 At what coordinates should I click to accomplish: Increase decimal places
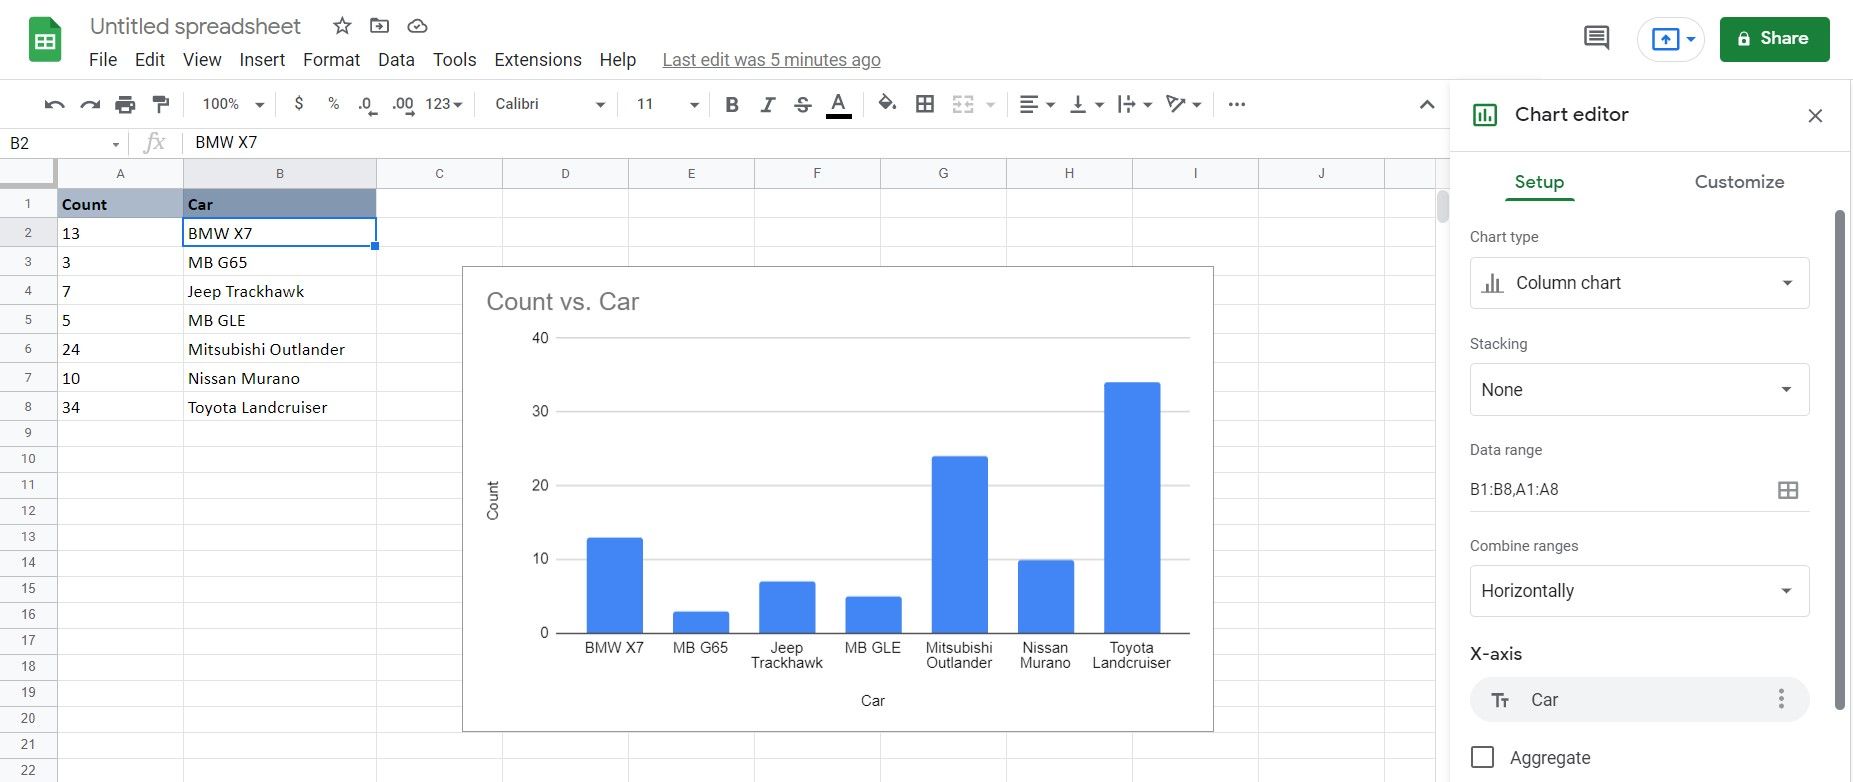403,105
